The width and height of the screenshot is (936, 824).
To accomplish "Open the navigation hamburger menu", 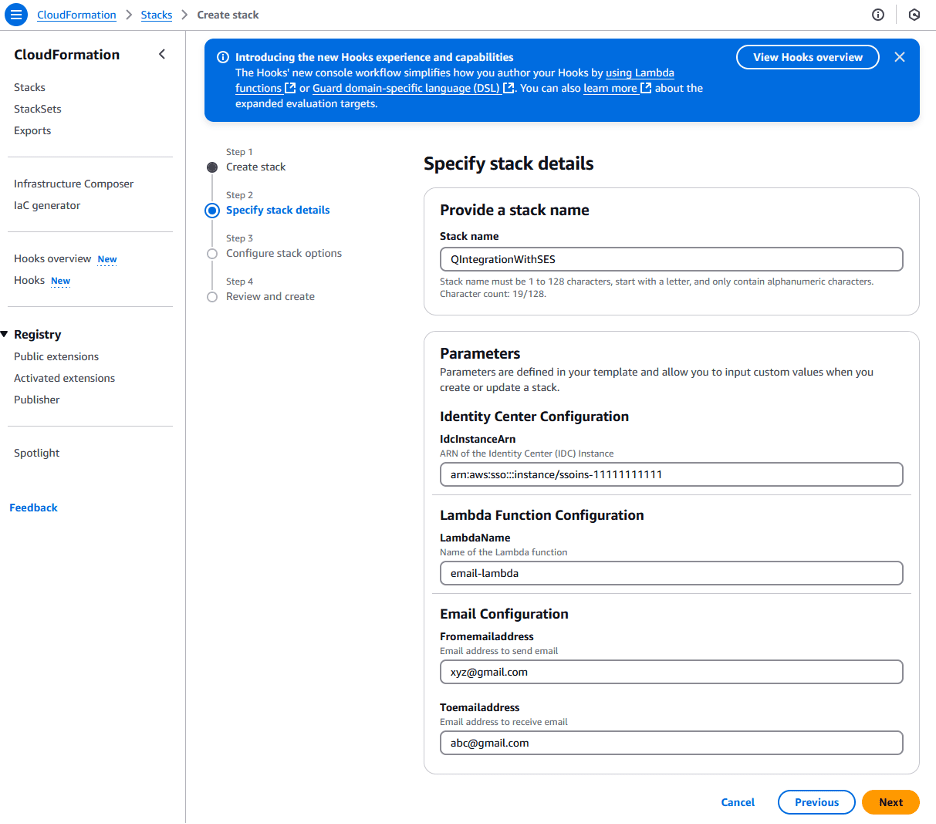I will [x=14, y=14].
